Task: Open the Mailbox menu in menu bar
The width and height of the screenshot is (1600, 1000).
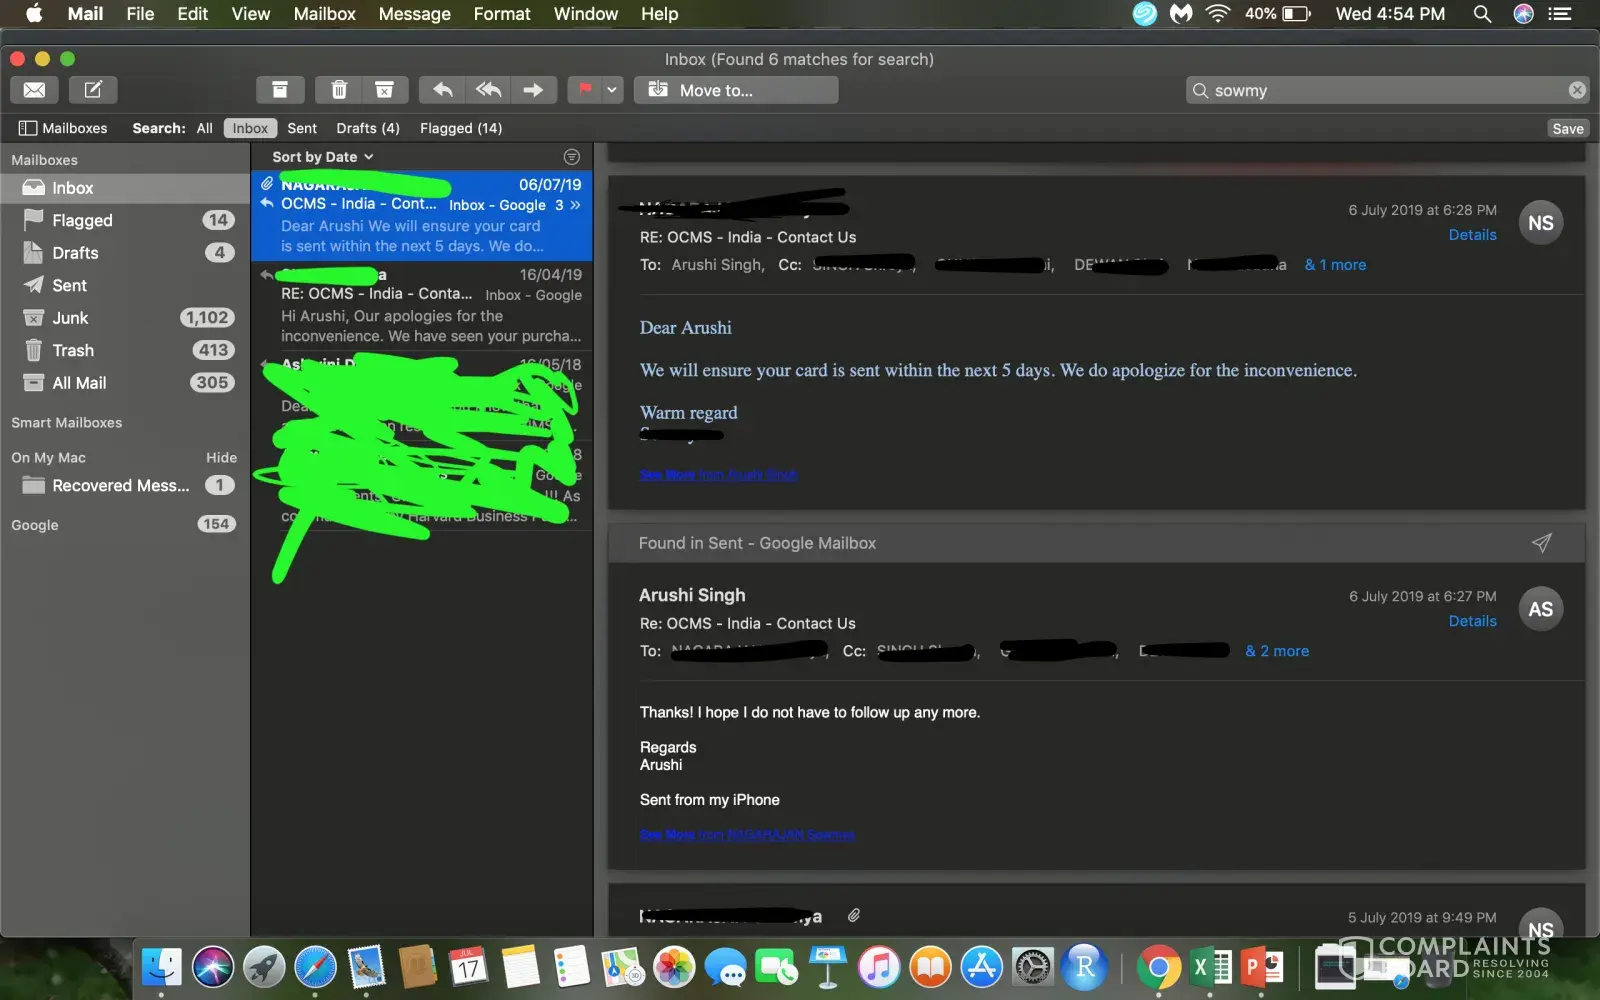Action: coord(324,14)
